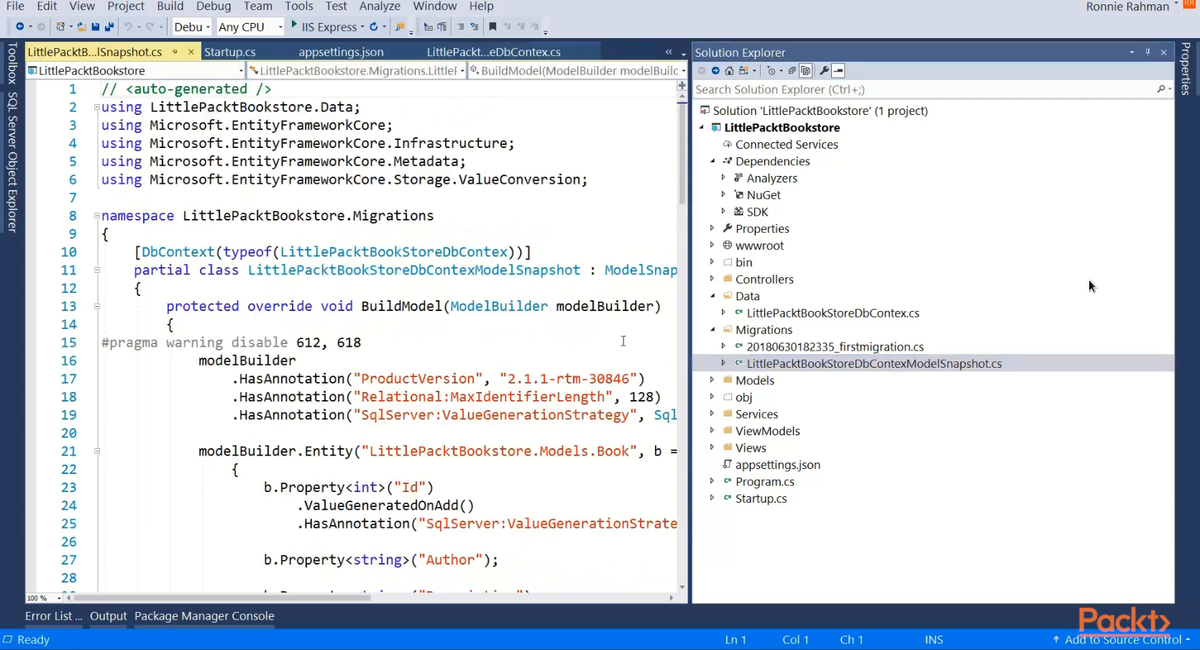This screenshot has width=1200, height=650.
Task: Click the Solution Explorer Forward icon
Action: (x=715, y=70)
